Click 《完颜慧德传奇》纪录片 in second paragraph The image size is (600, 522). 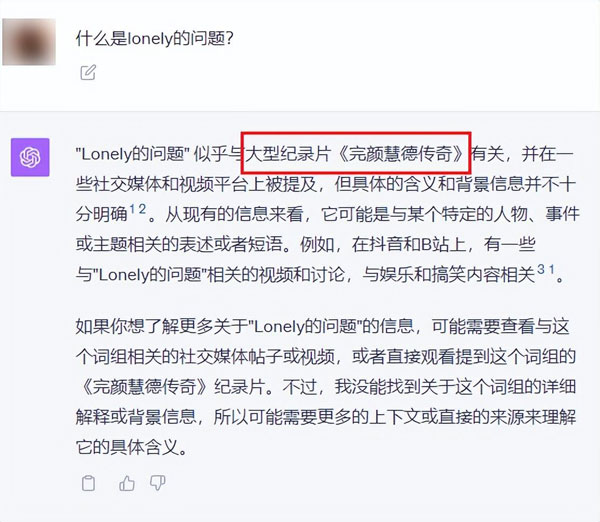click(x=171, y=387)
